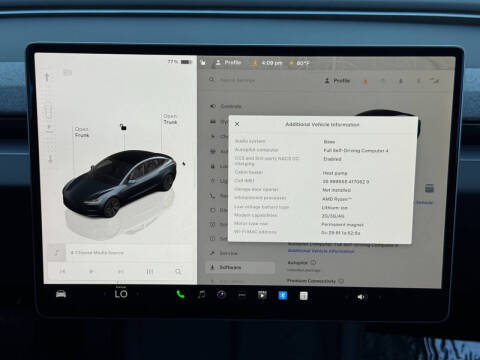Open the music note media app
480x360 pixels.
(x=201, y=294)
